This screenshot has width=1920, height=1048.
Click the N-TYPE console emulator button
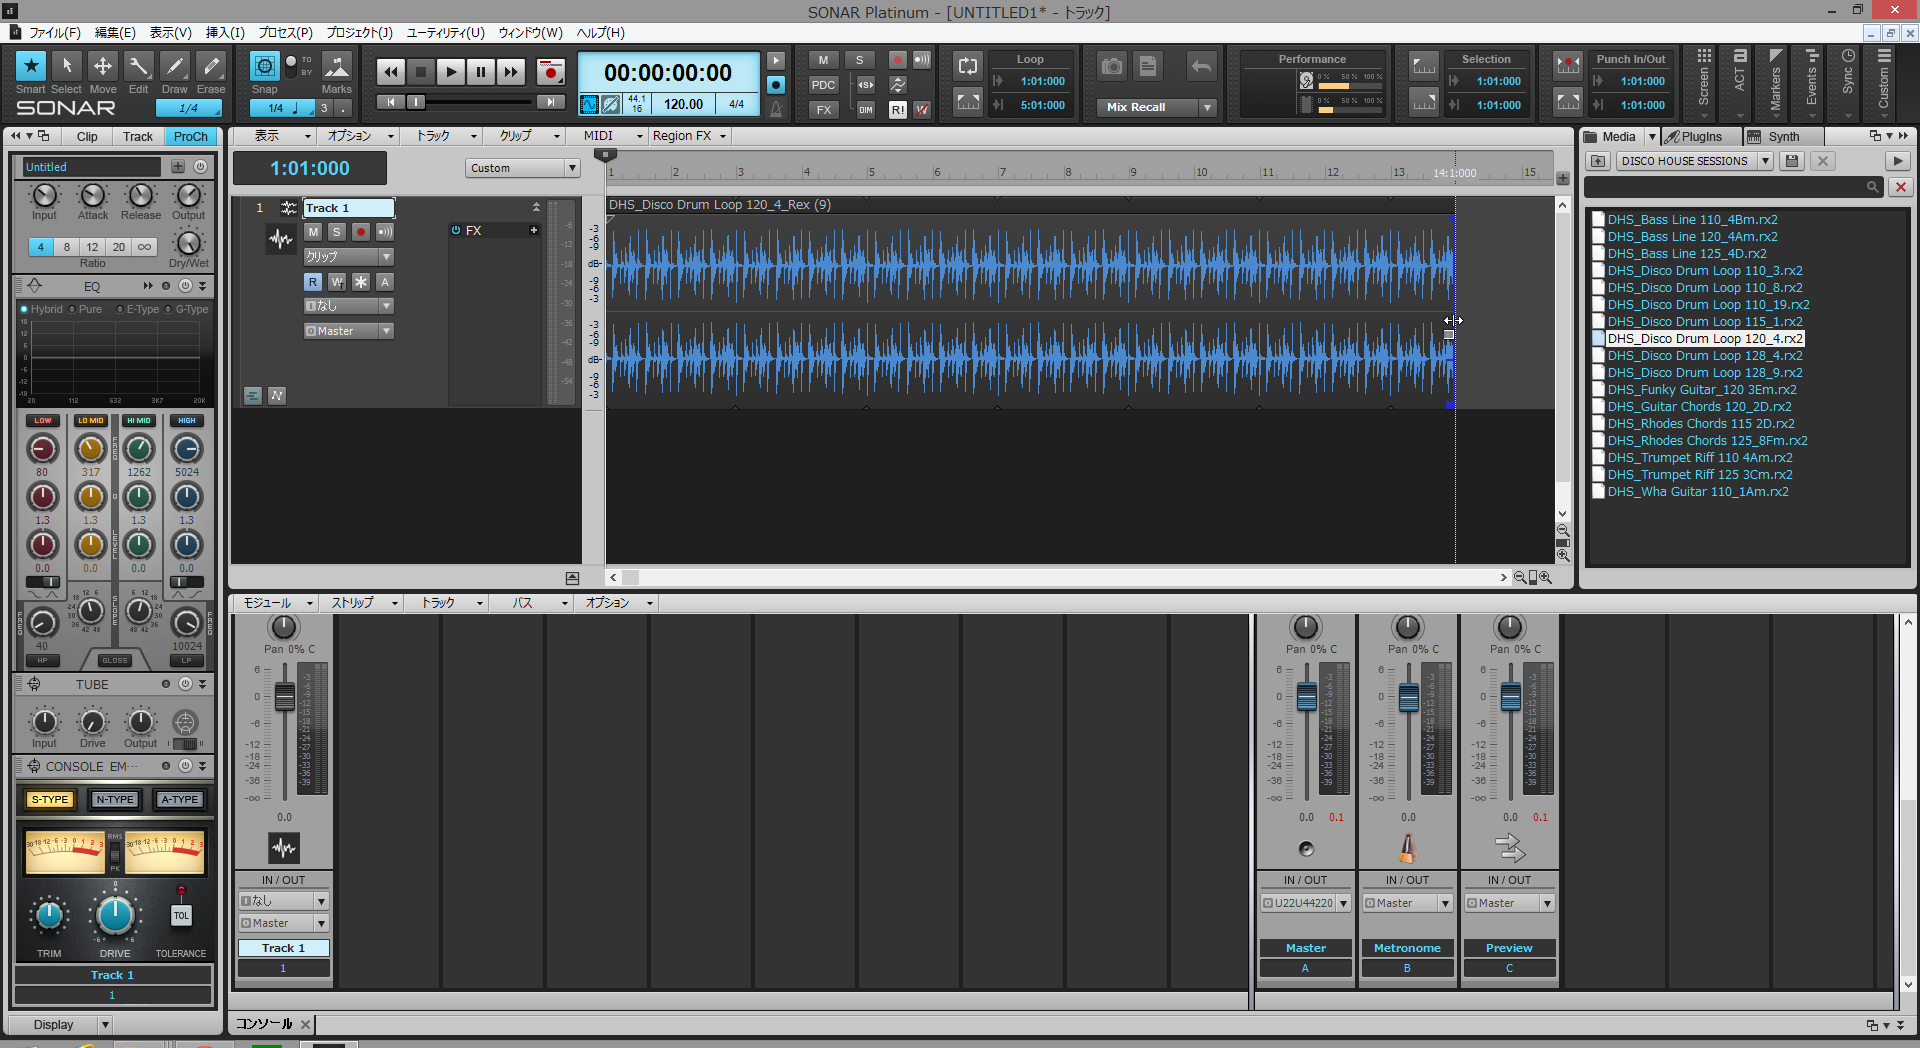[115, 799]
